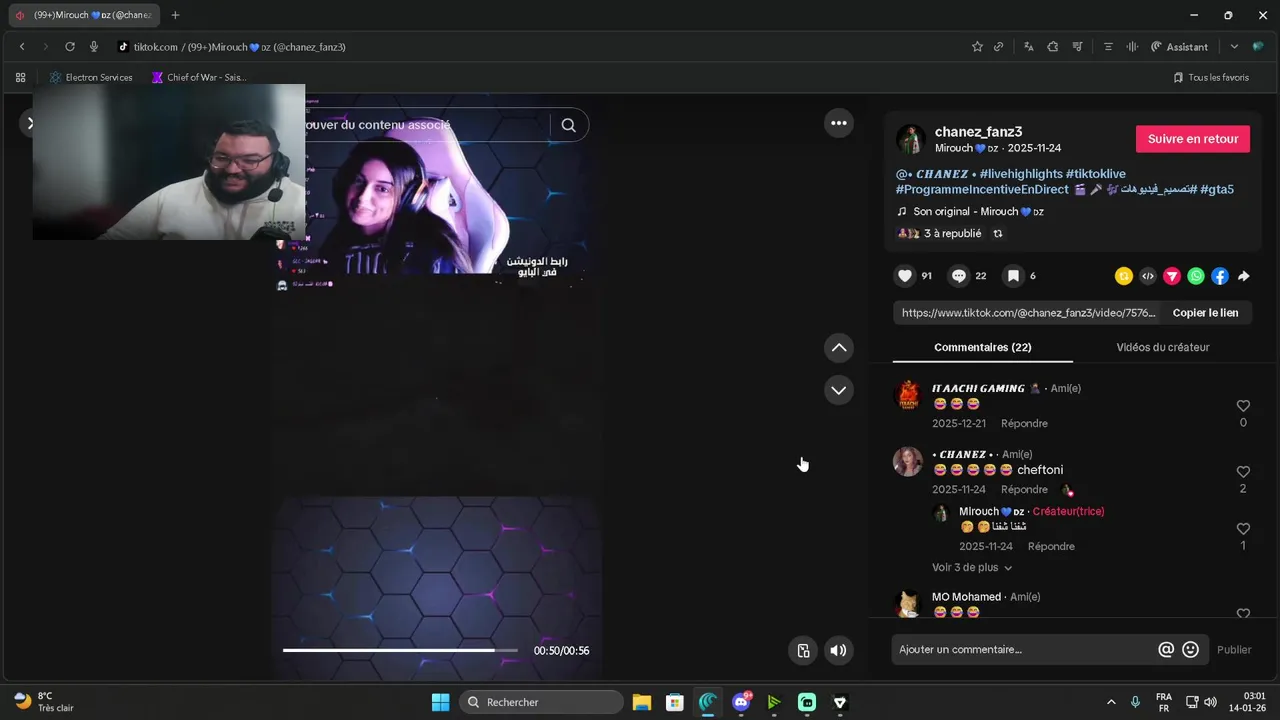Like the CHANEZ 'cheftoni' comment

1243,471
